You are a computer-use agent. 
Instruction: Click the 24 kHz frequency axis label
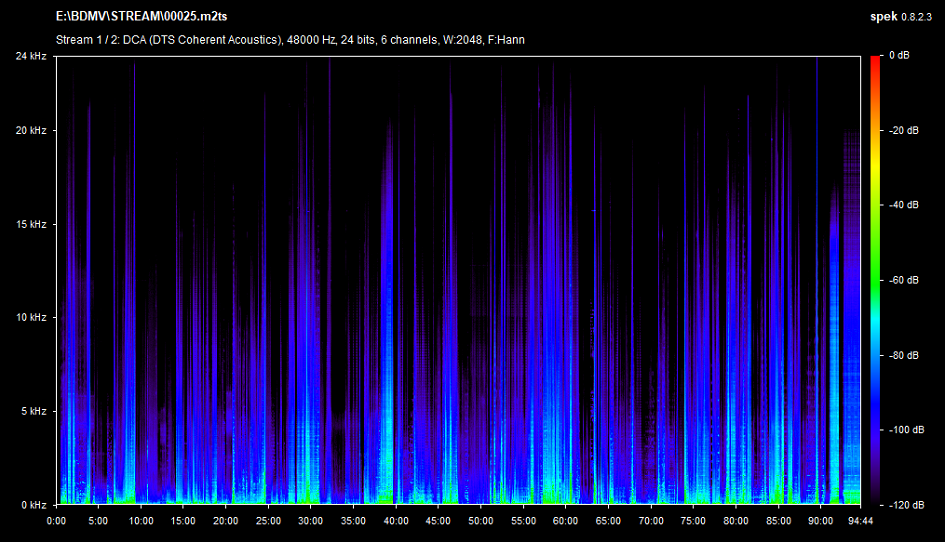click(30, 57)
